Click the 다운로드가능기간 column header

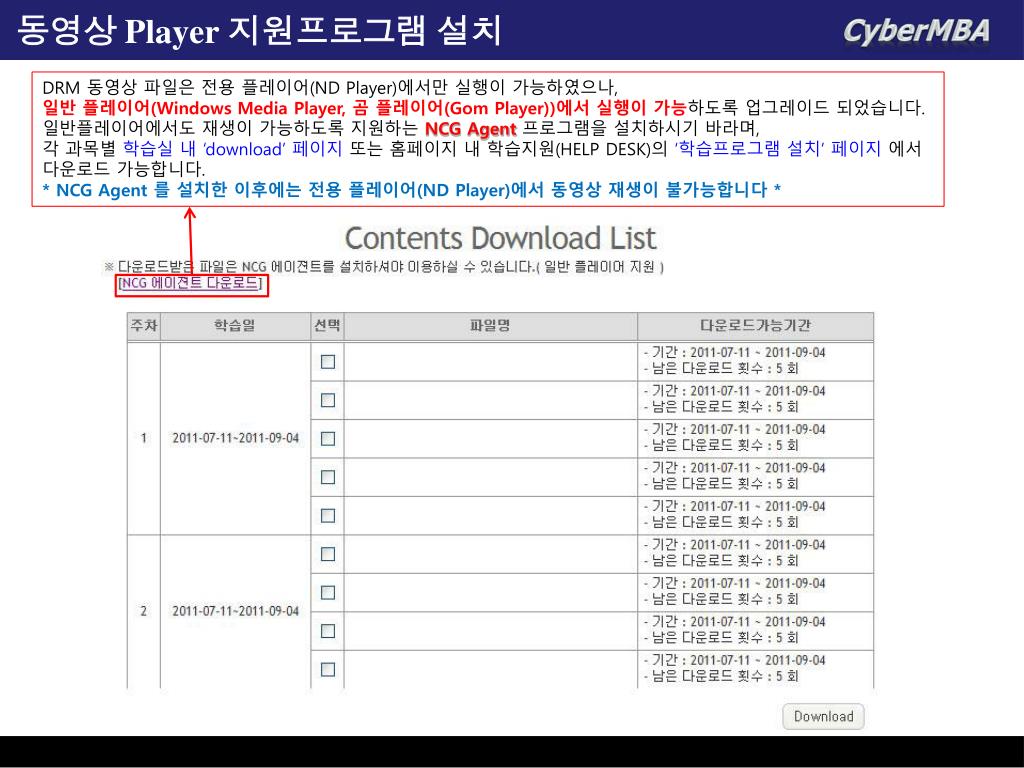click(756, 326)
